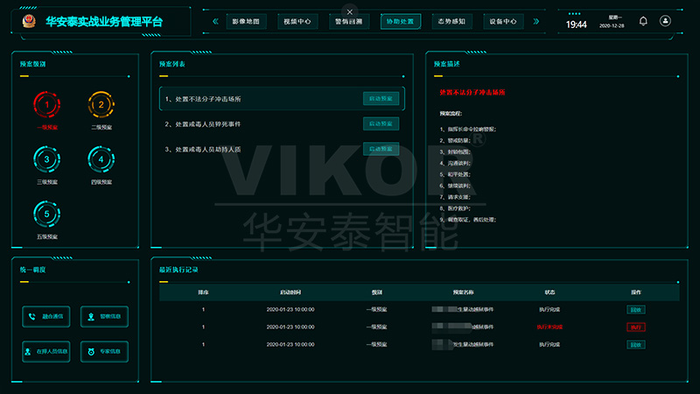Open the 警情回溯 tab
This screenshot has width=700, height=394.
(349, 21)
